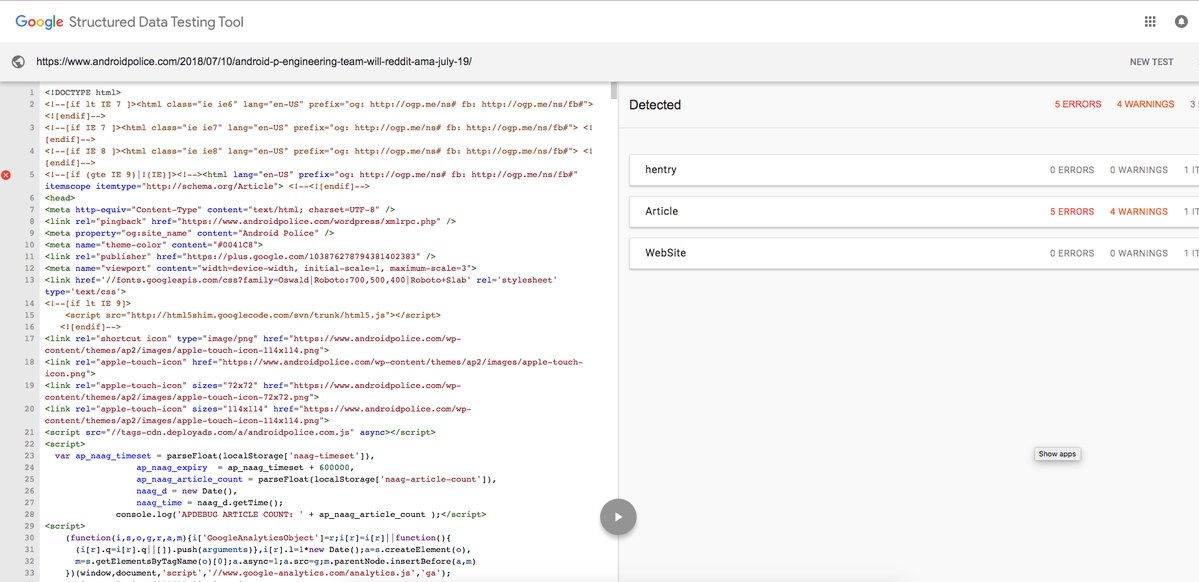The width and height of the screenshot is (1199, 582).
Task: Click the analytics.js code line
Action: tap(258, 573)
